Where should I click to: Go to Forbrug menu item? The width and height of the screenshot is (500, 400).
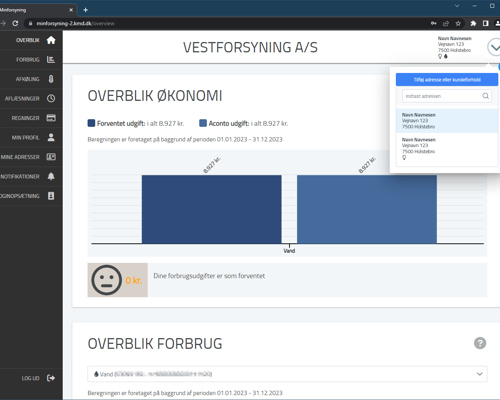(x=28, y=60)
